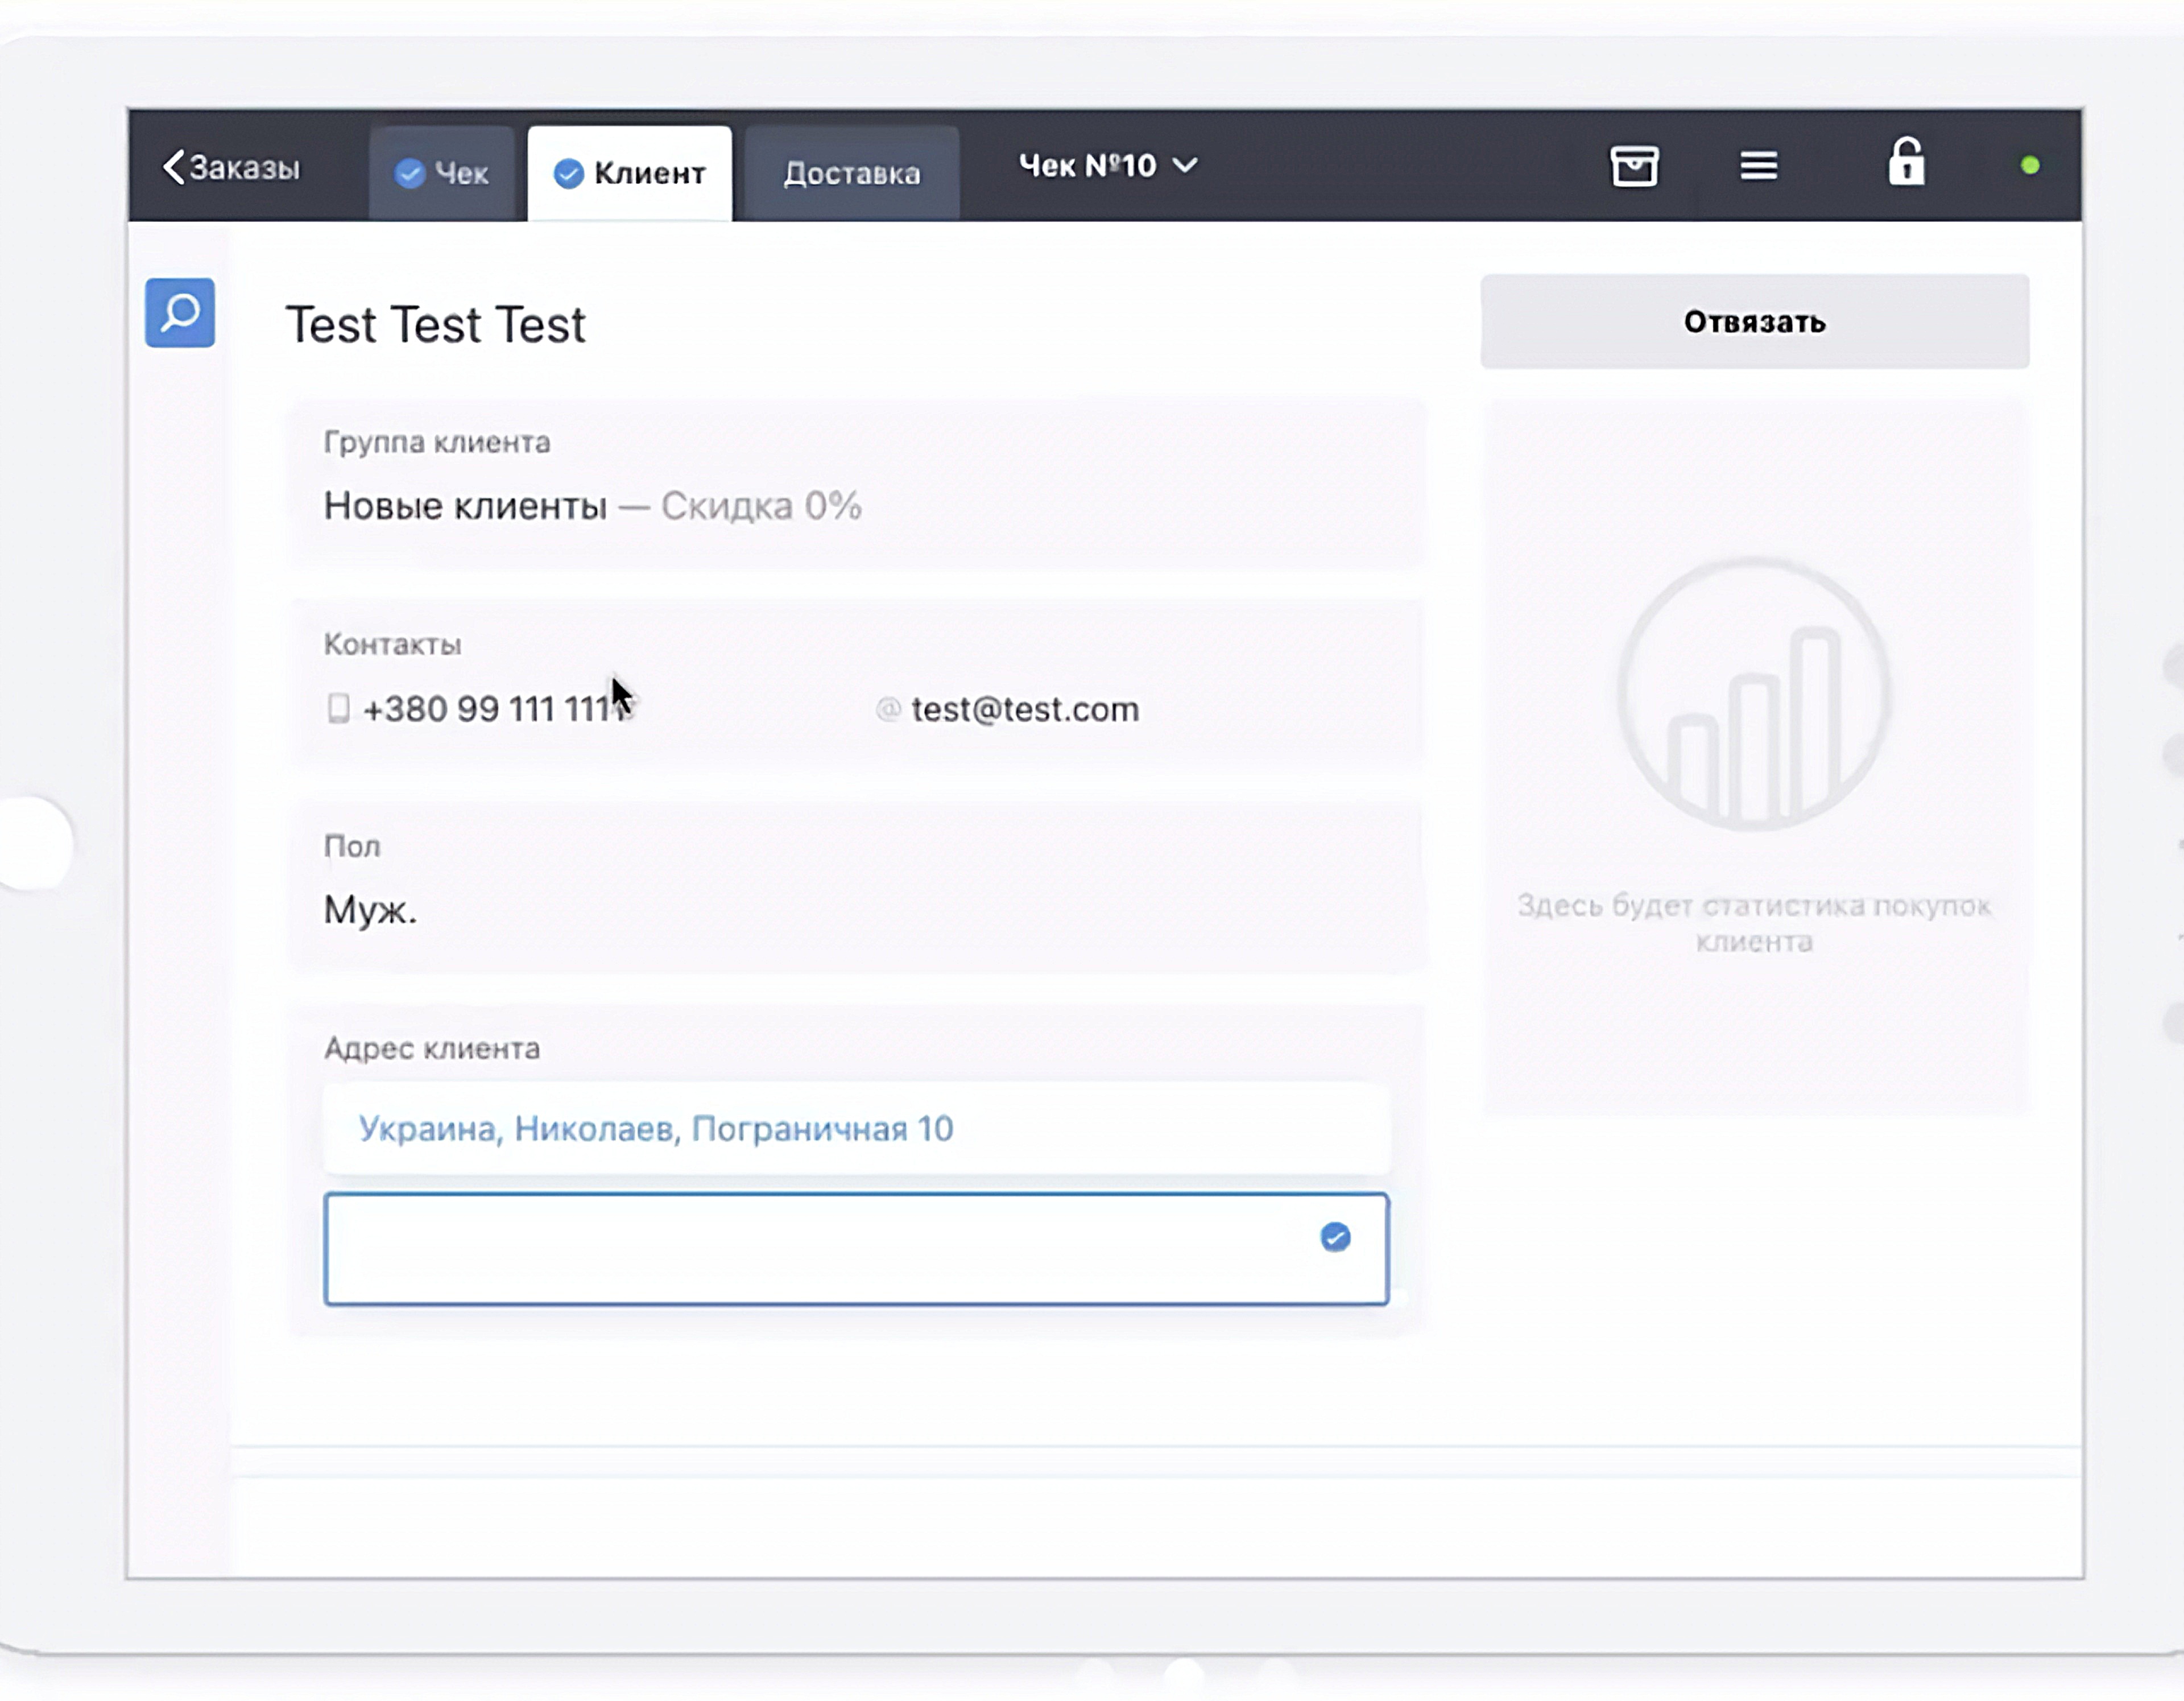Click email test@test.com
The image size is (2184, 1701).
tap(1025, 709)
